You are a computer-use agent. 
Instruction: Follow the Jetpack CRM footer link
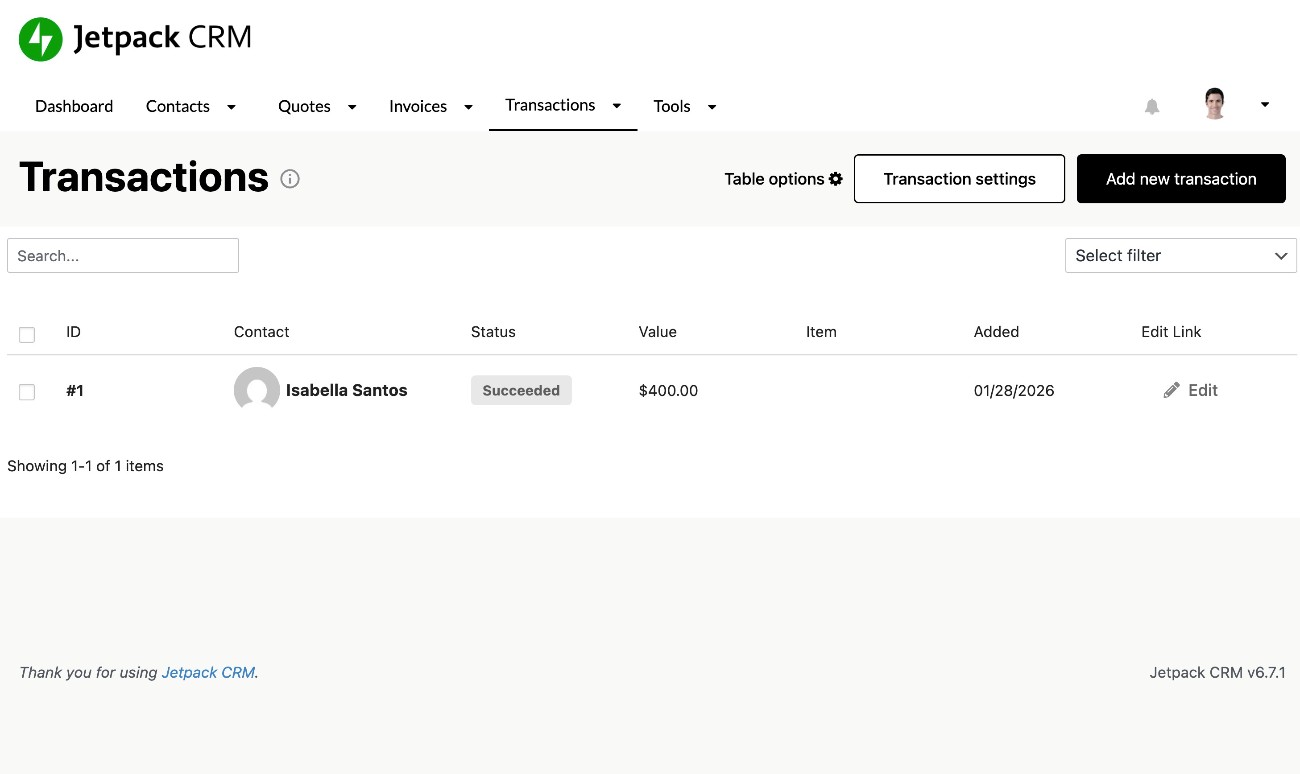click(x=207, y=672)
